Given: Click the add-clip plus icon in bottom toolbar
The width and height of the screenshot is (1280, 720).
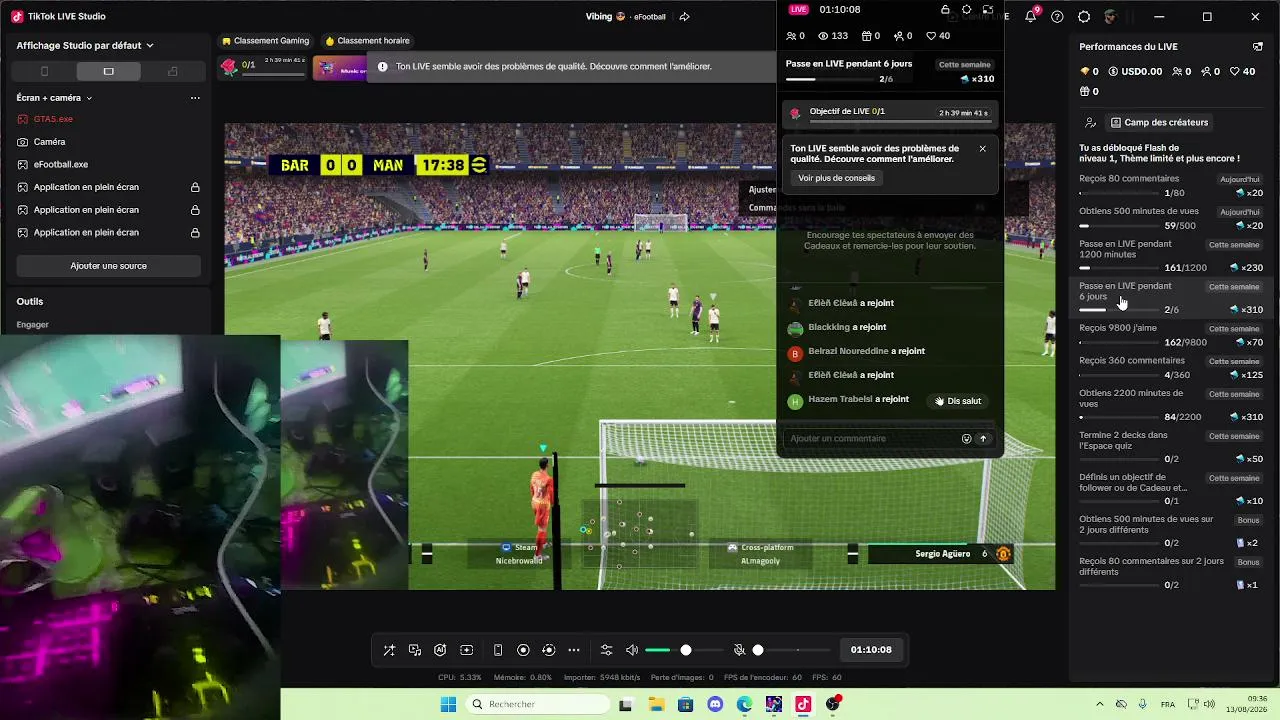Looking at the screenshot, I should click(x=466, y=650).
